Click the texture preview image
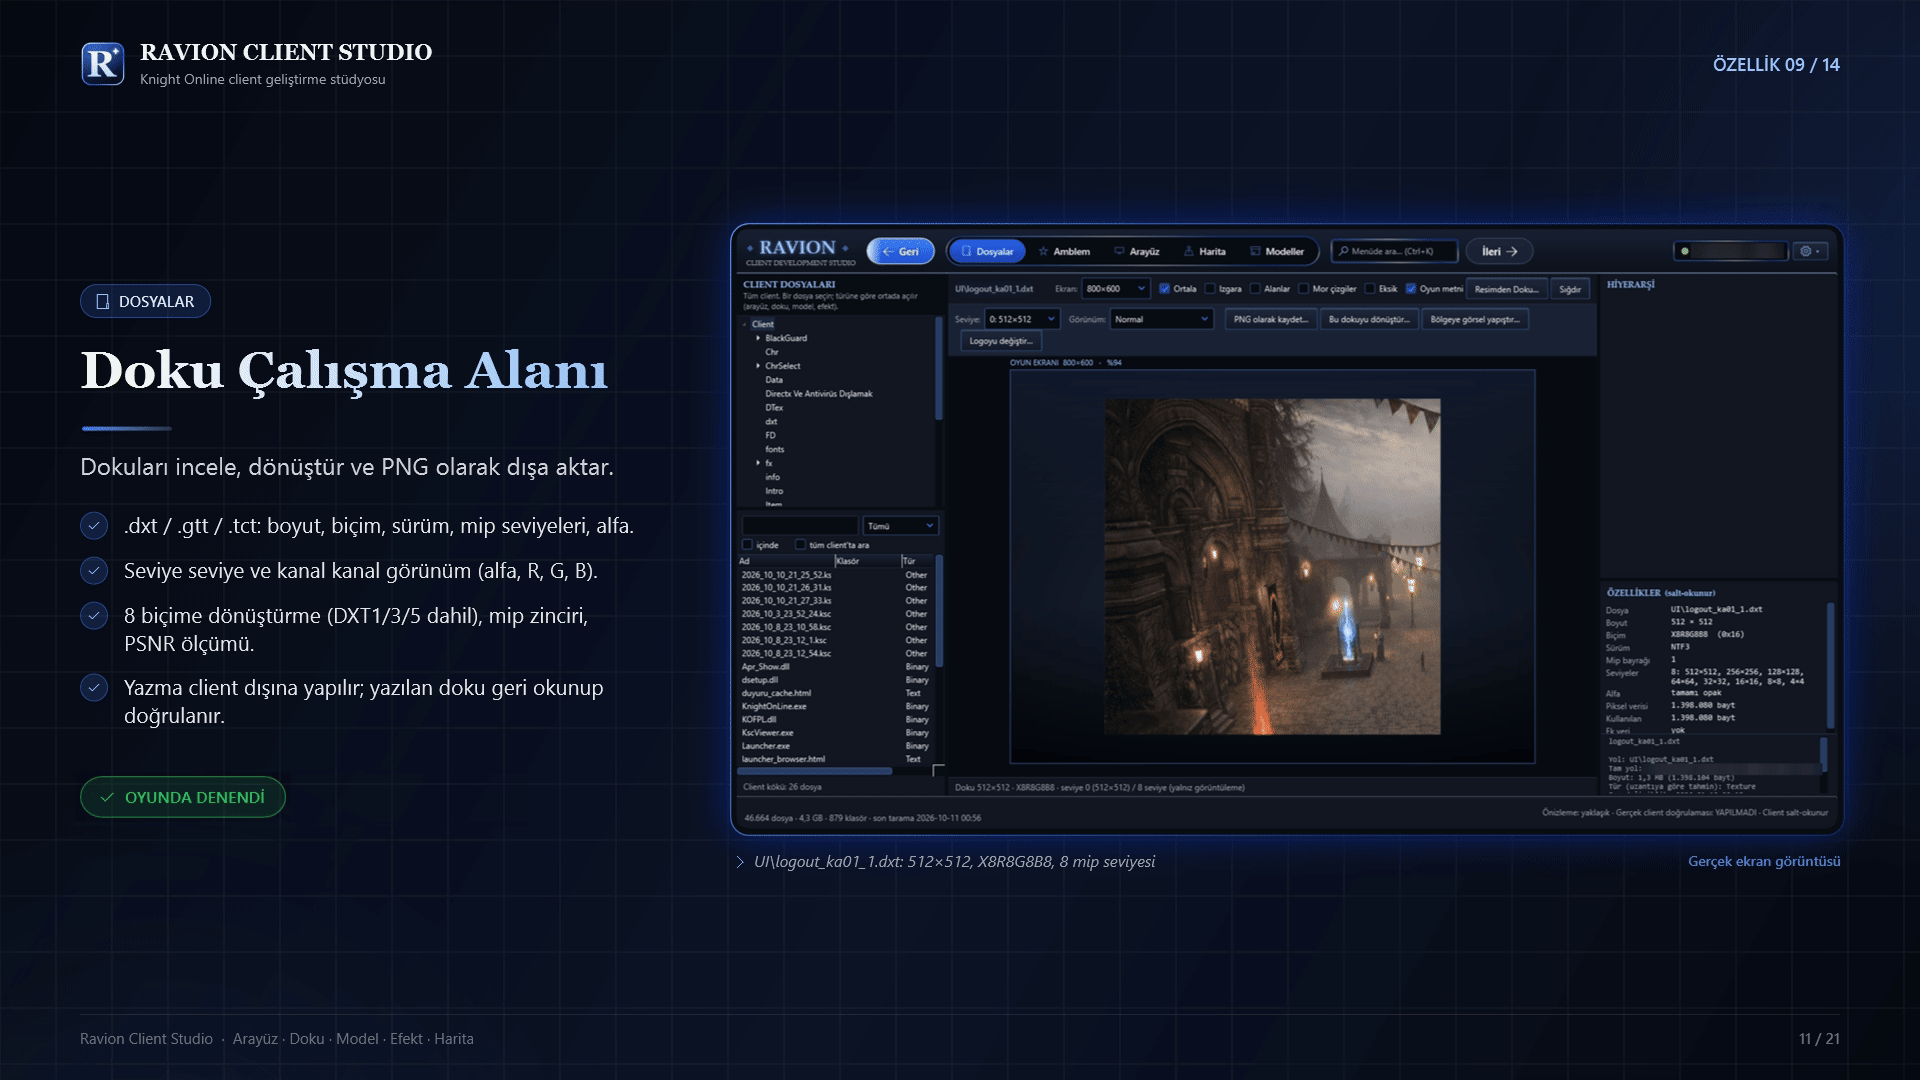Screen dimensions: 1920x1080 tap(1272, 567)
